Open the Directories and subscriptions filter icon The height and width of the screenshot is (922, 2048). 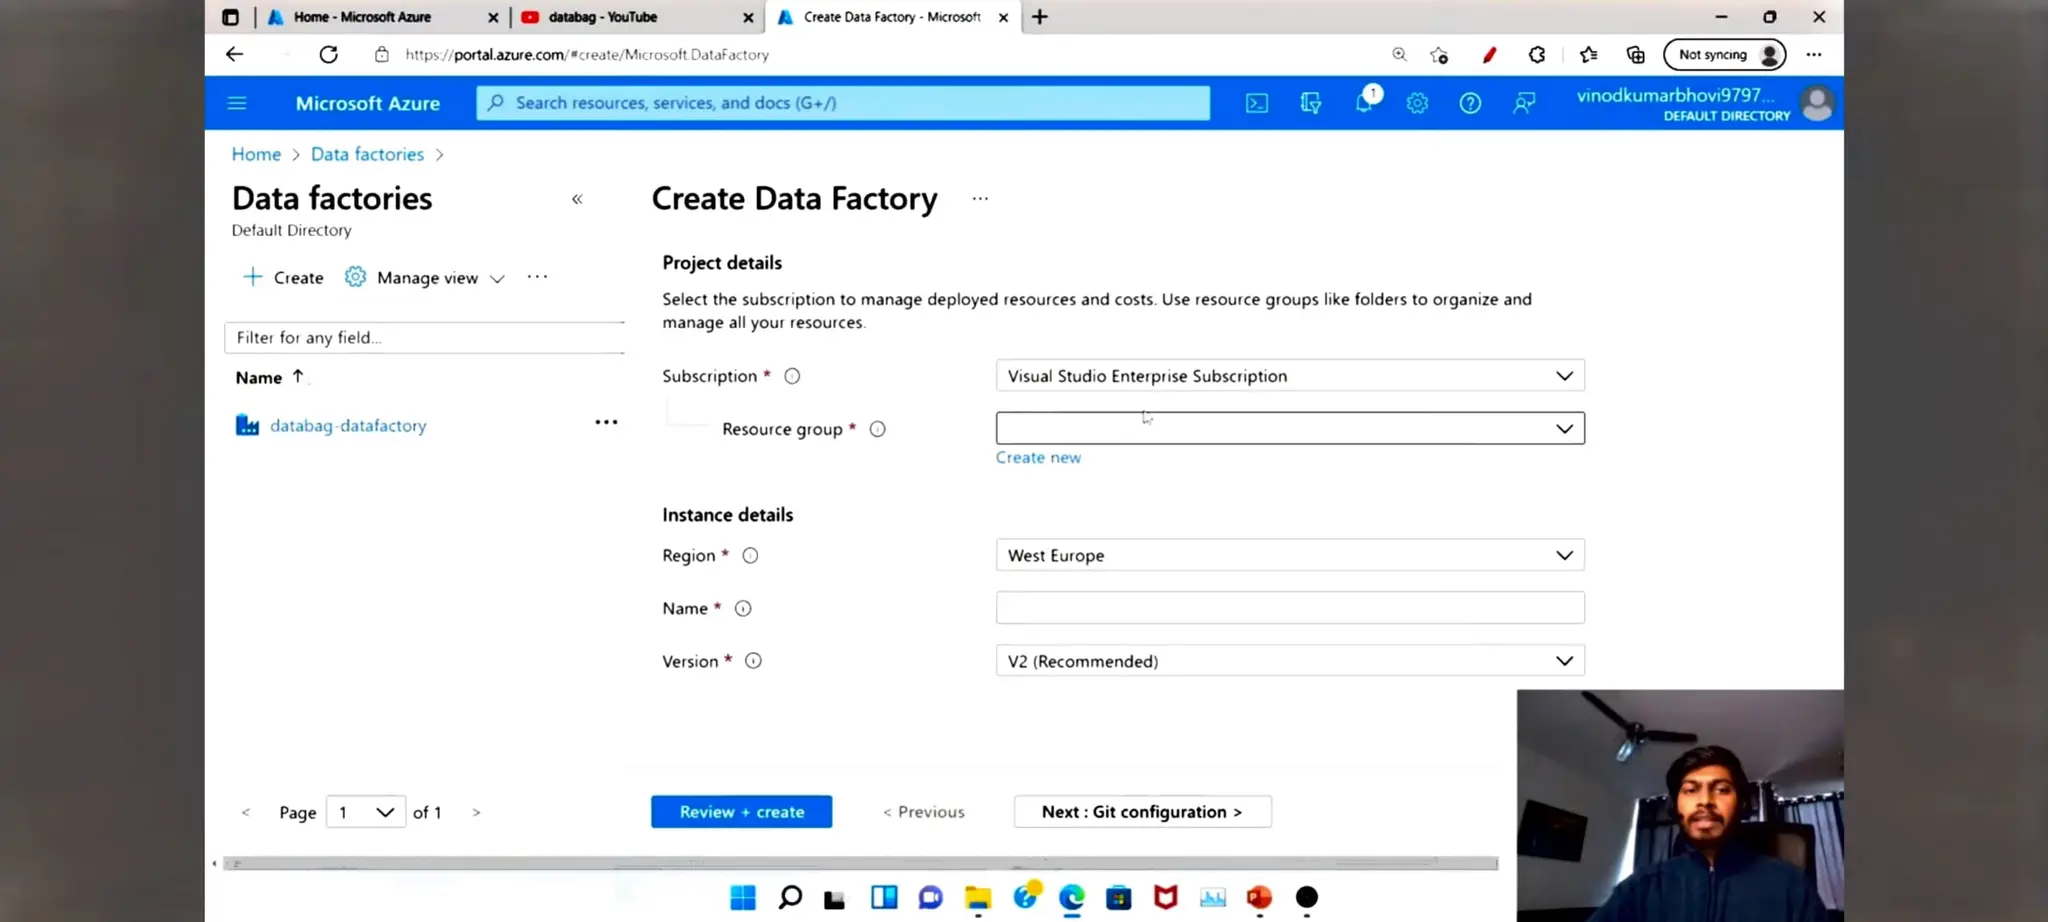pyautogui.click(x=1311, y=103)
